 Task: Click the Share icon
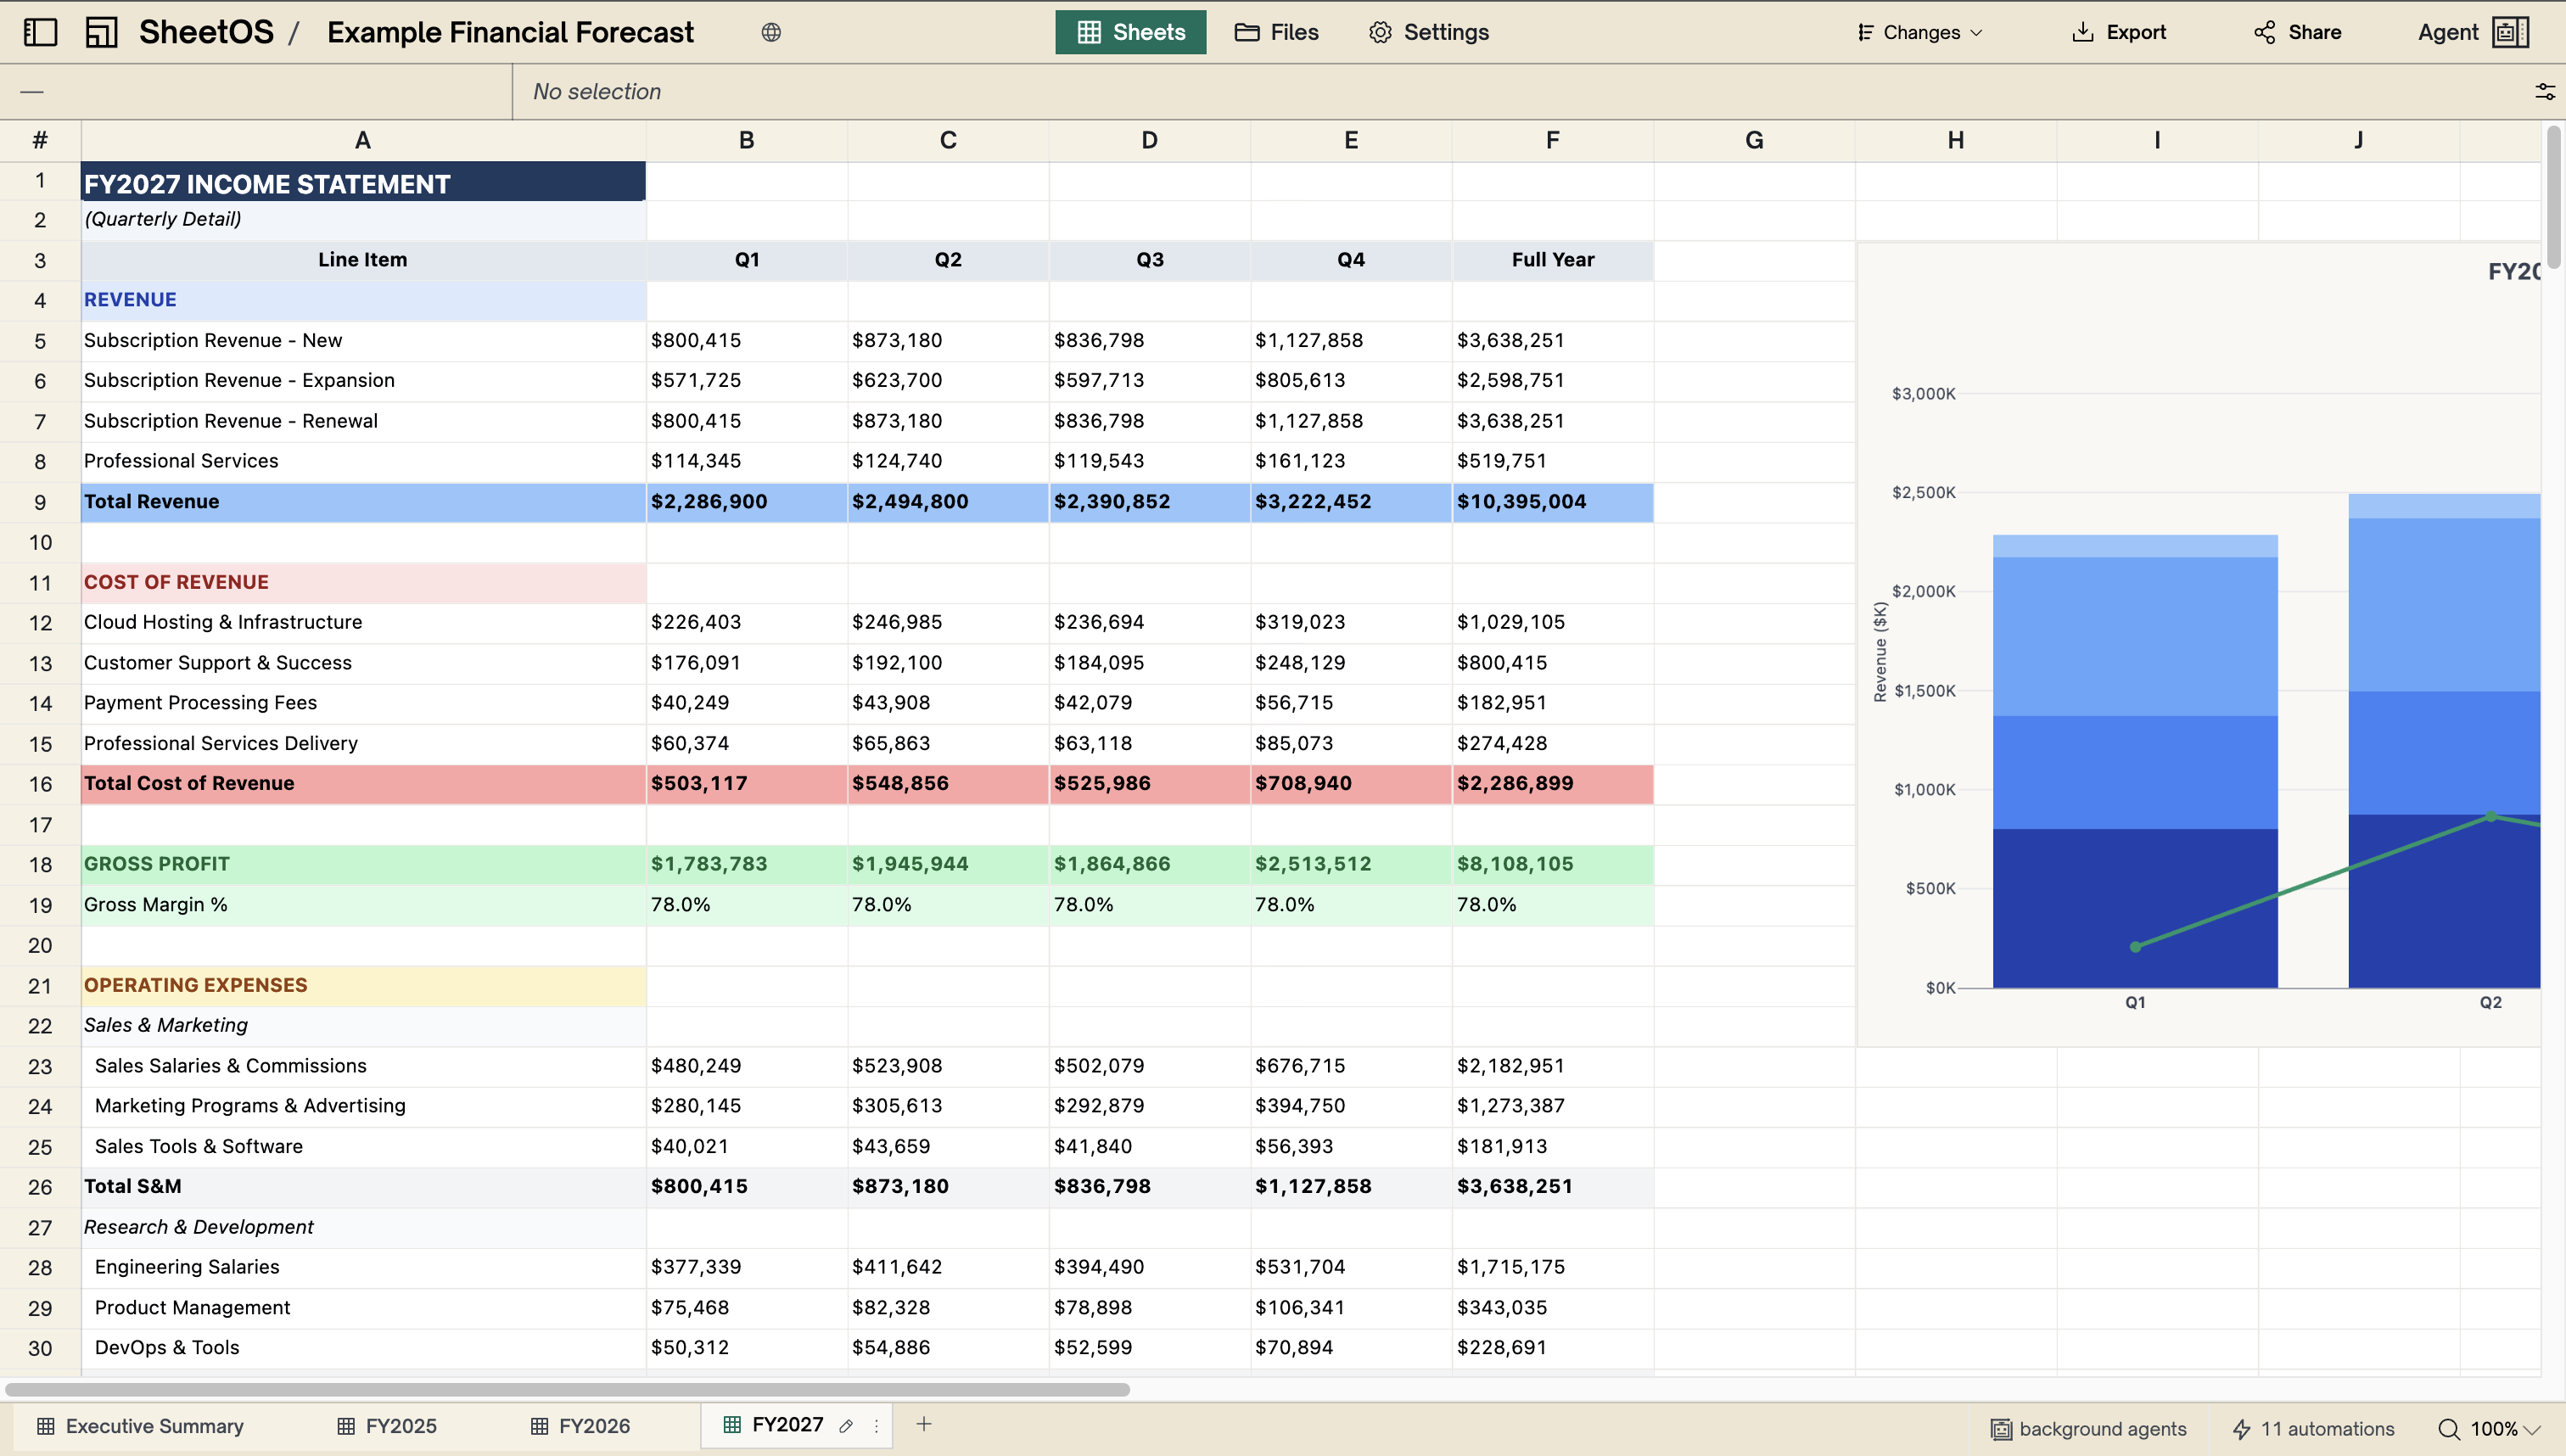point(2264,31)
